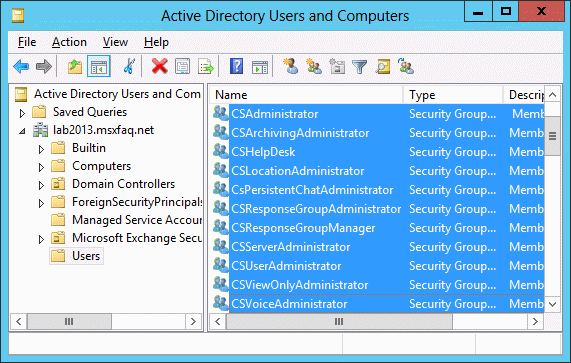The width and height of the screenshot is (571, 363).
Task: Toggle the Show/Hide Console Tree icon
Action: point(99,67)
